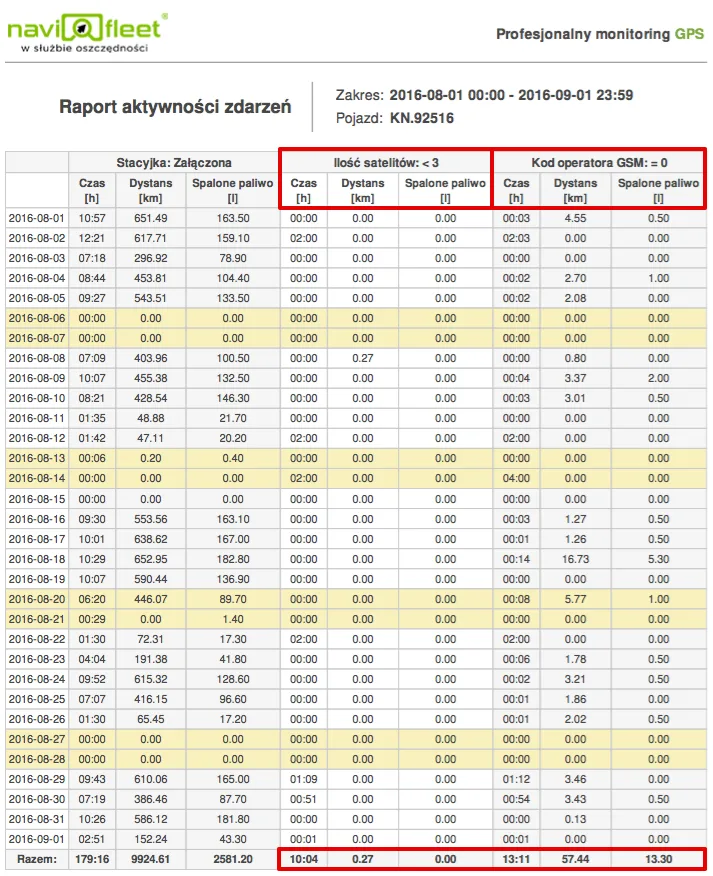This screenshot has height=876, width=713.
Task: Select the date range '2016-08-01 00:00 - 2016-09-01 23:59'
Action: (x=511, y=95)
